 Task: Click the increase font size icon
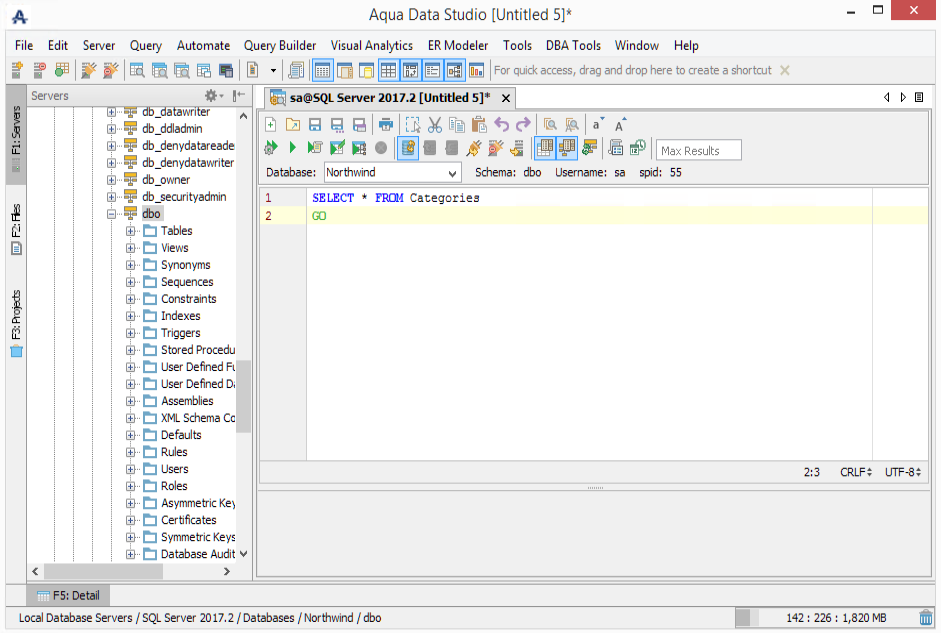click(621, 125)
